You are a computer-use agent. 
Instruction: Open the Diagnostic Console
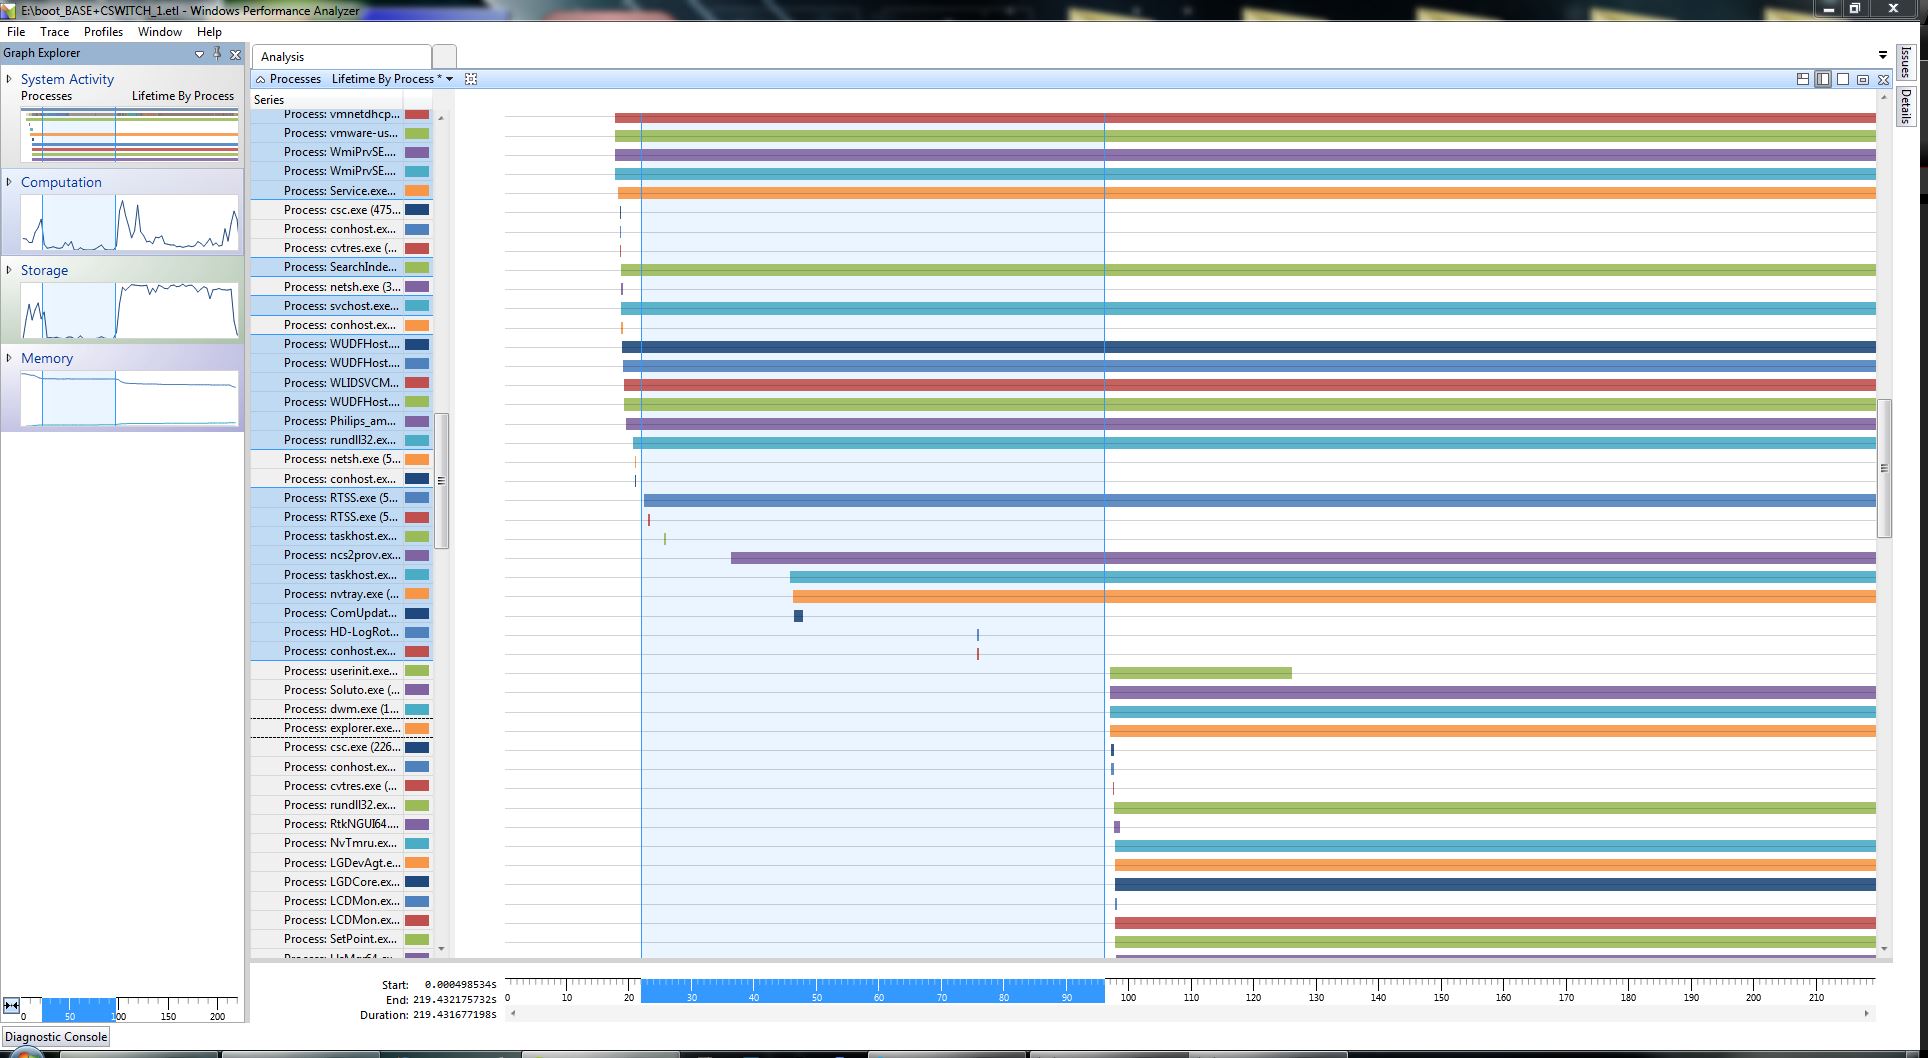click(56, 1037)
